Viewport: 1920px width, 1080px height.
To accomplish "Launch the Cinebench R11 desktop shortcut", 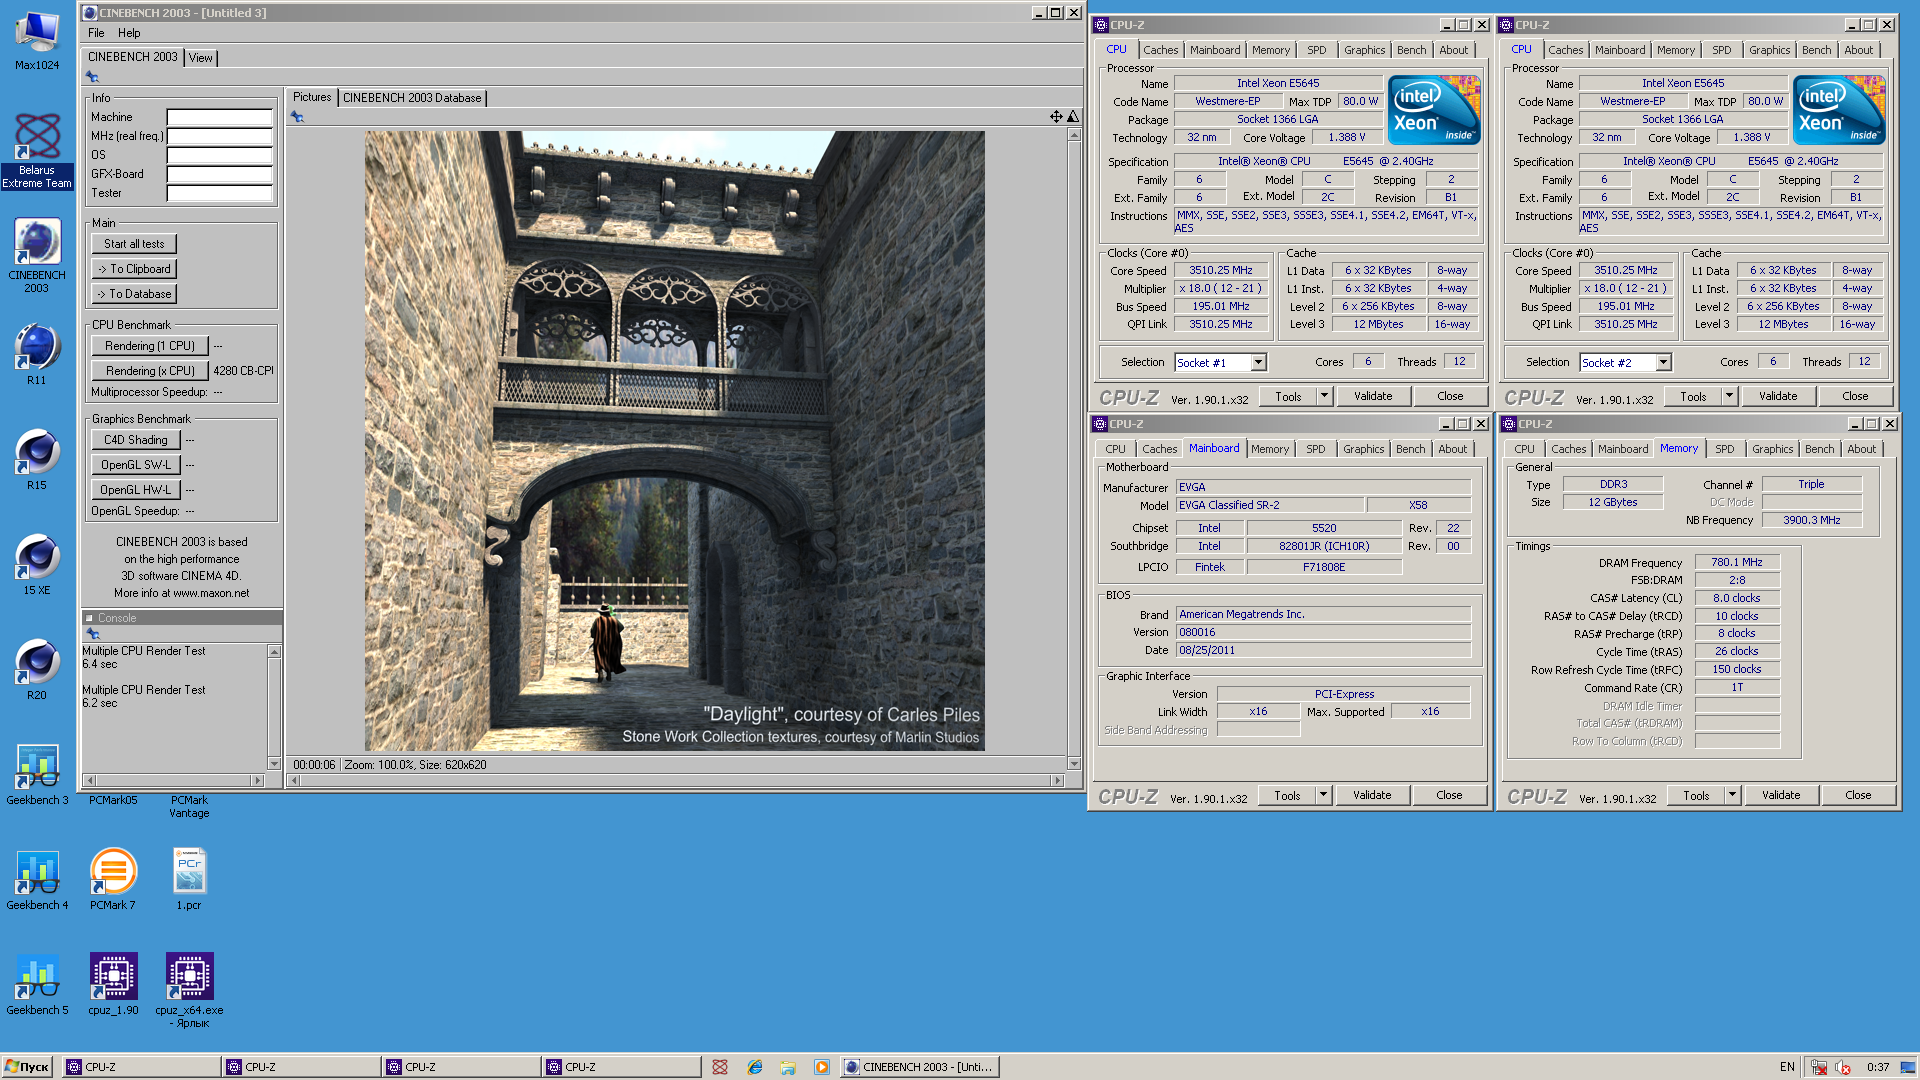I will (37, 355).
